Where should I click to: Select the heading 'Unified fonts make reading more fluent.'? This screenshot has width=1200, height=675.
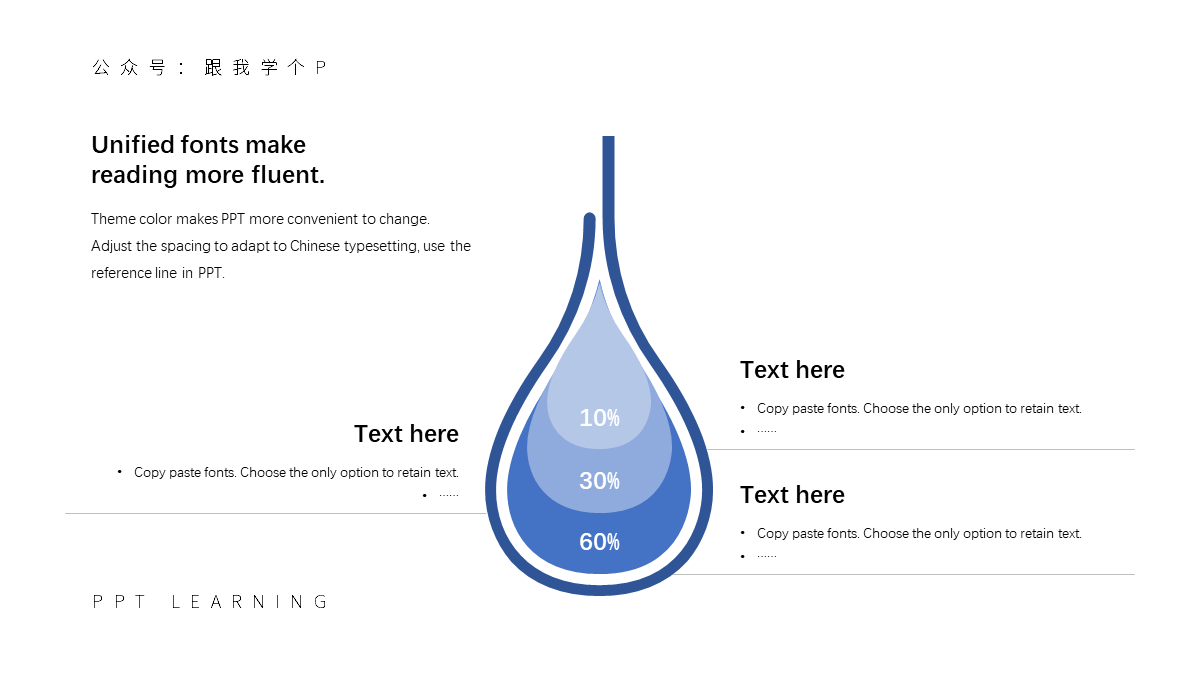(208, 160)
